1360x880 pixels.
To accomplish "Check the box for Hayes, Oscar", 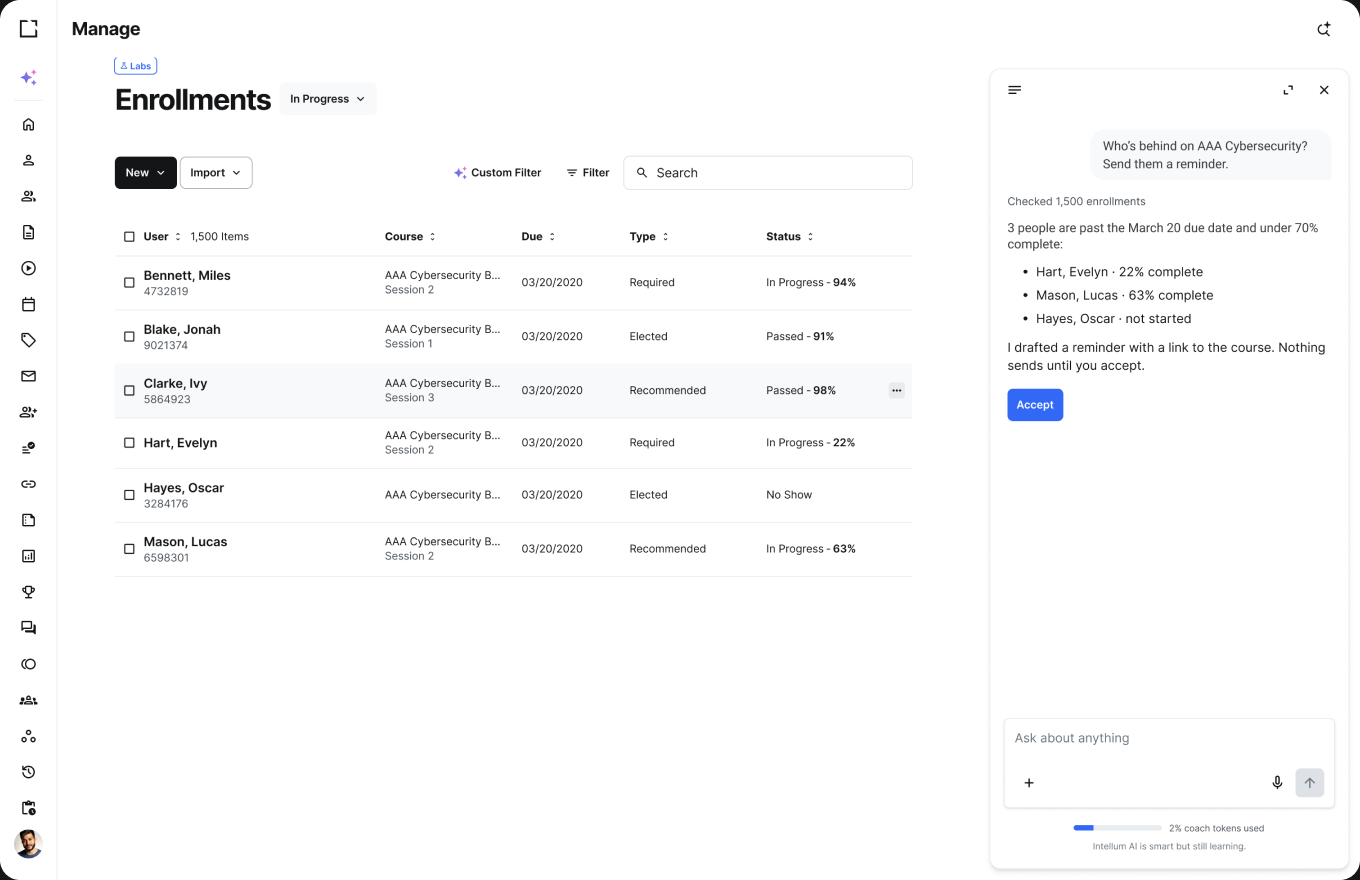I will (129, 495).
